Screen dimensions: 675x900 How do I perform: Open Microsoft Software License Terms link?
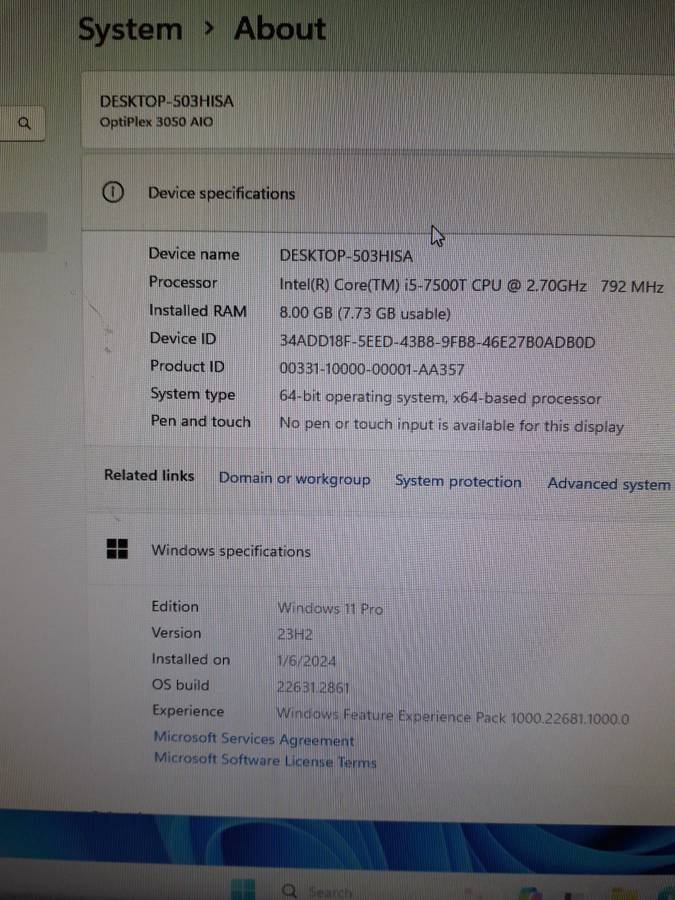click(265, 761)
